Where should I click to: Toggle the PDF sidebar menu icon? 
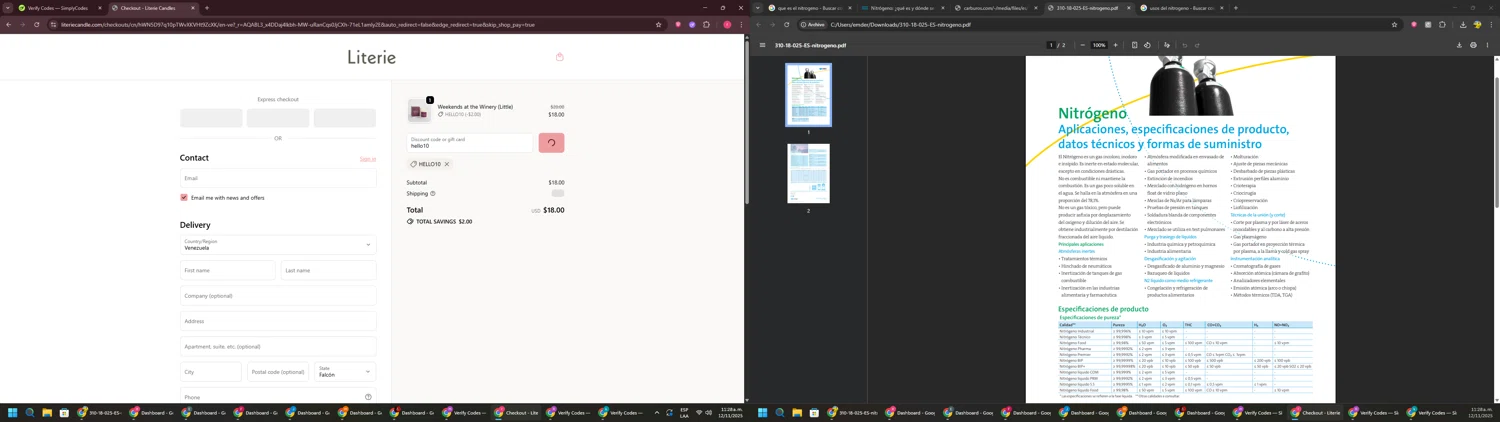point(762,45)
